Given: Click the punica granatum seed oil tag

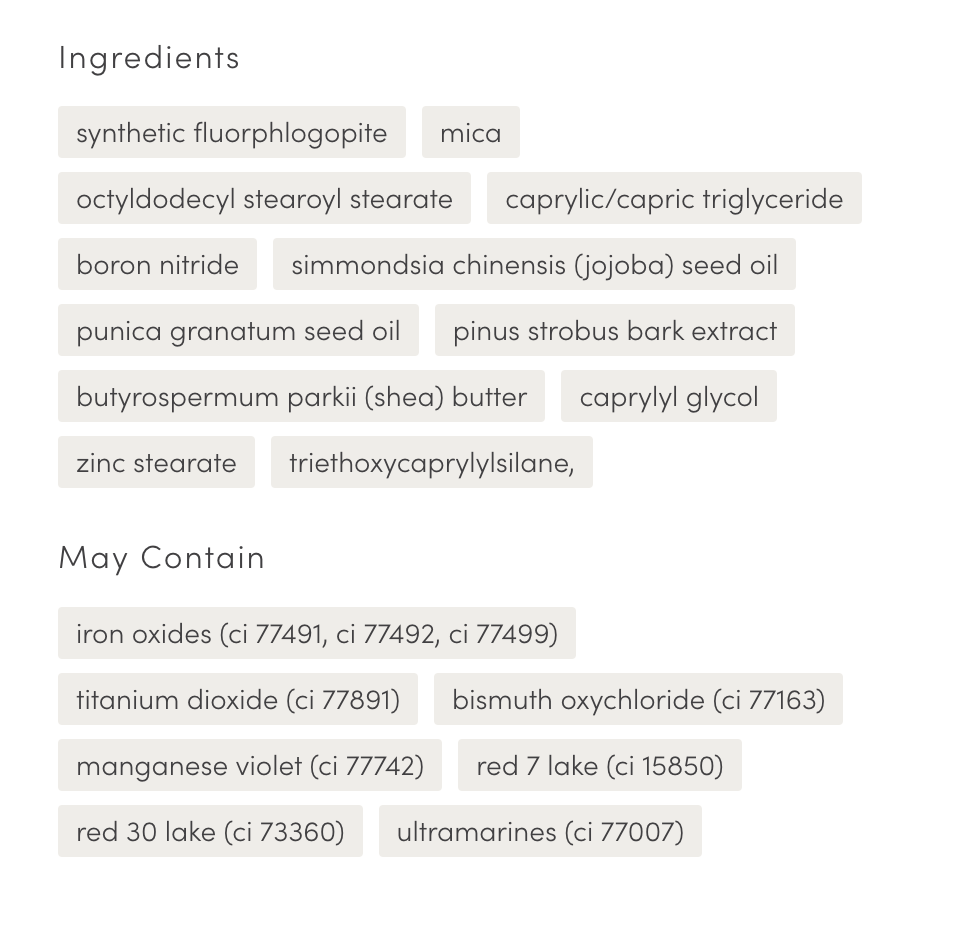Looking at the screenshot, I should [238, 330].
